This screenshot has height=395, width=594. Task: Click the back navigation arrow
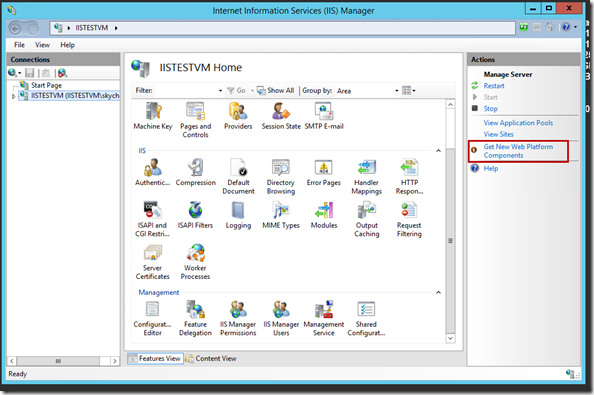click(15, 28)
